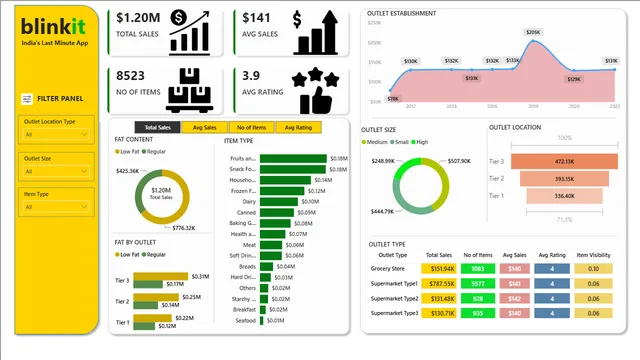Select the Tier 1 funnel bar 336.40K

click(x=564, y=196)
